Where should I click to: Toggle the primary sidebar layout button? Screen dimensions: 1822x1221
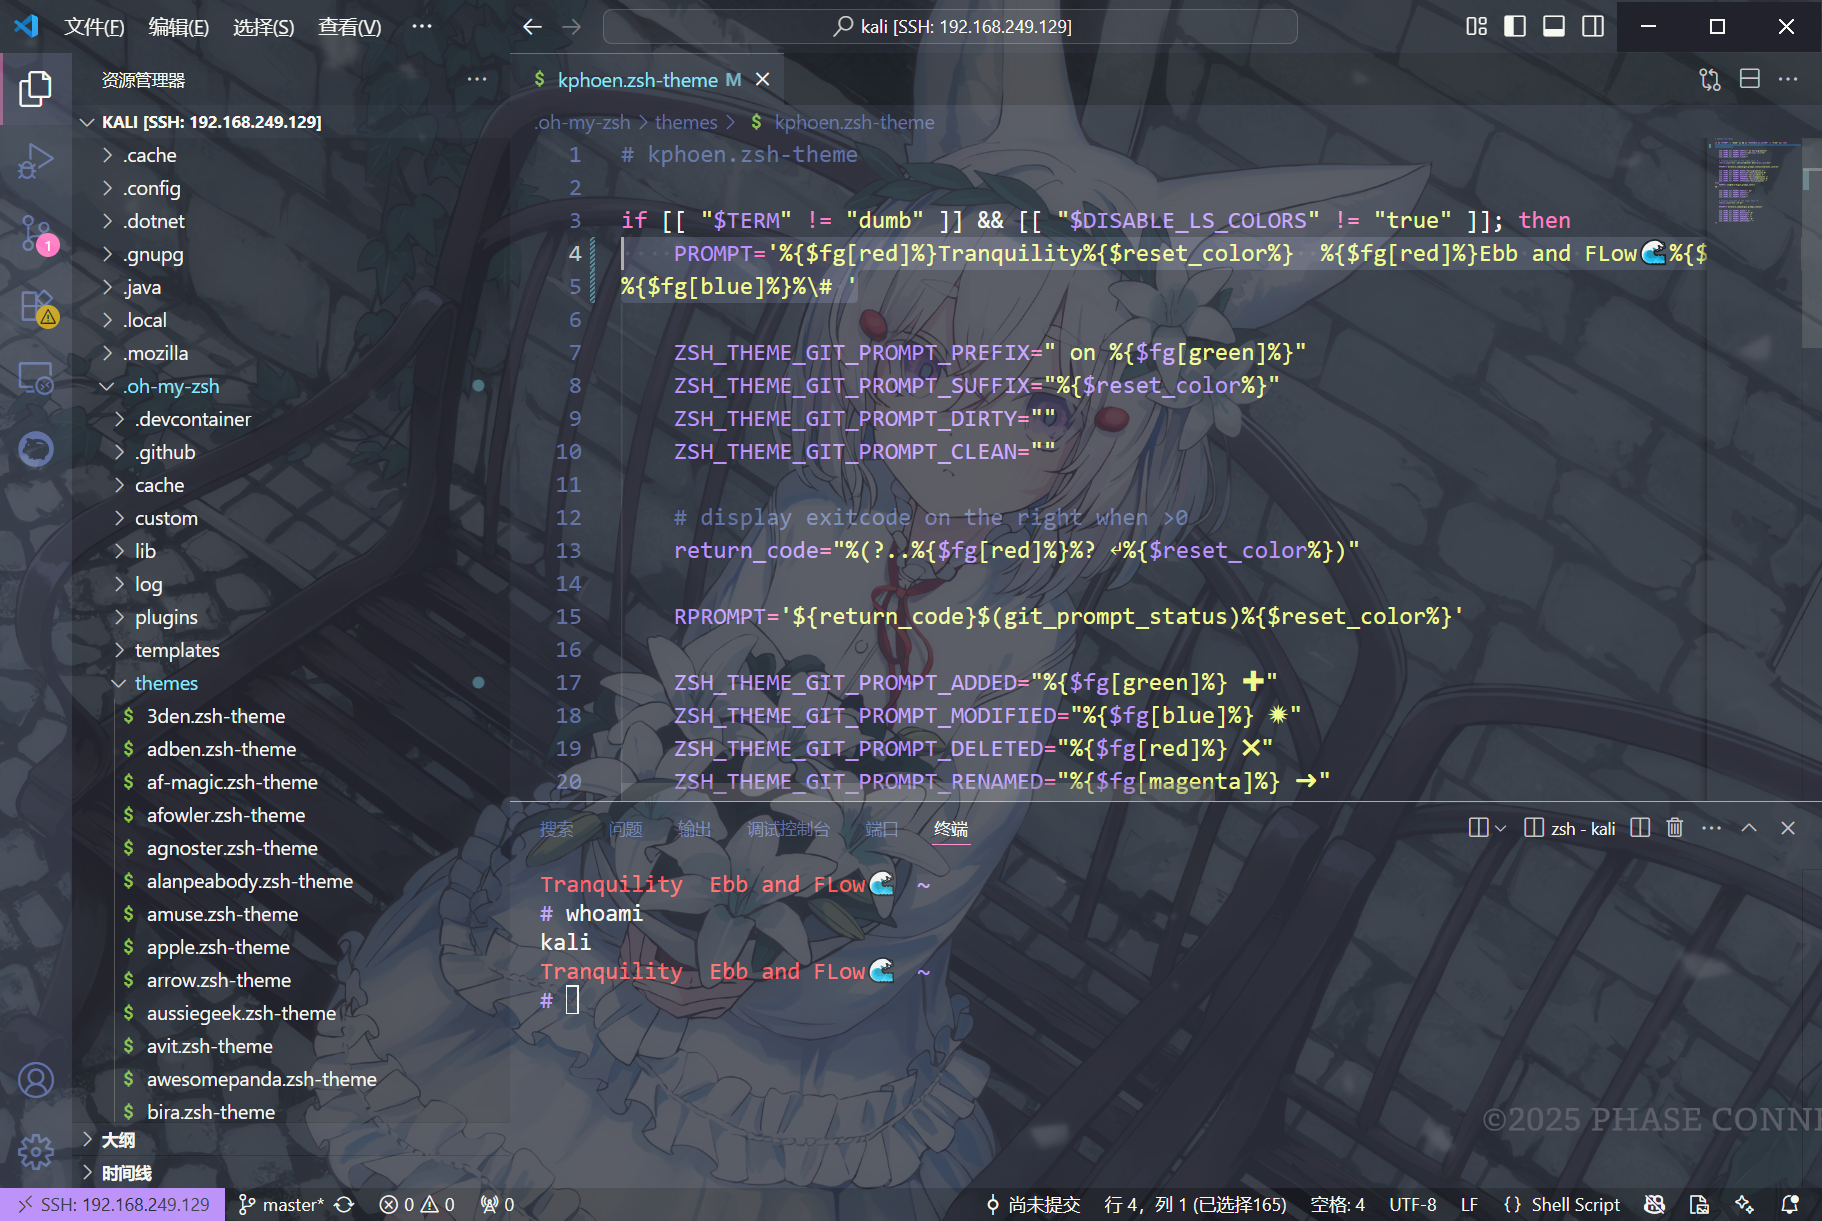click(x=1515, y=27)
